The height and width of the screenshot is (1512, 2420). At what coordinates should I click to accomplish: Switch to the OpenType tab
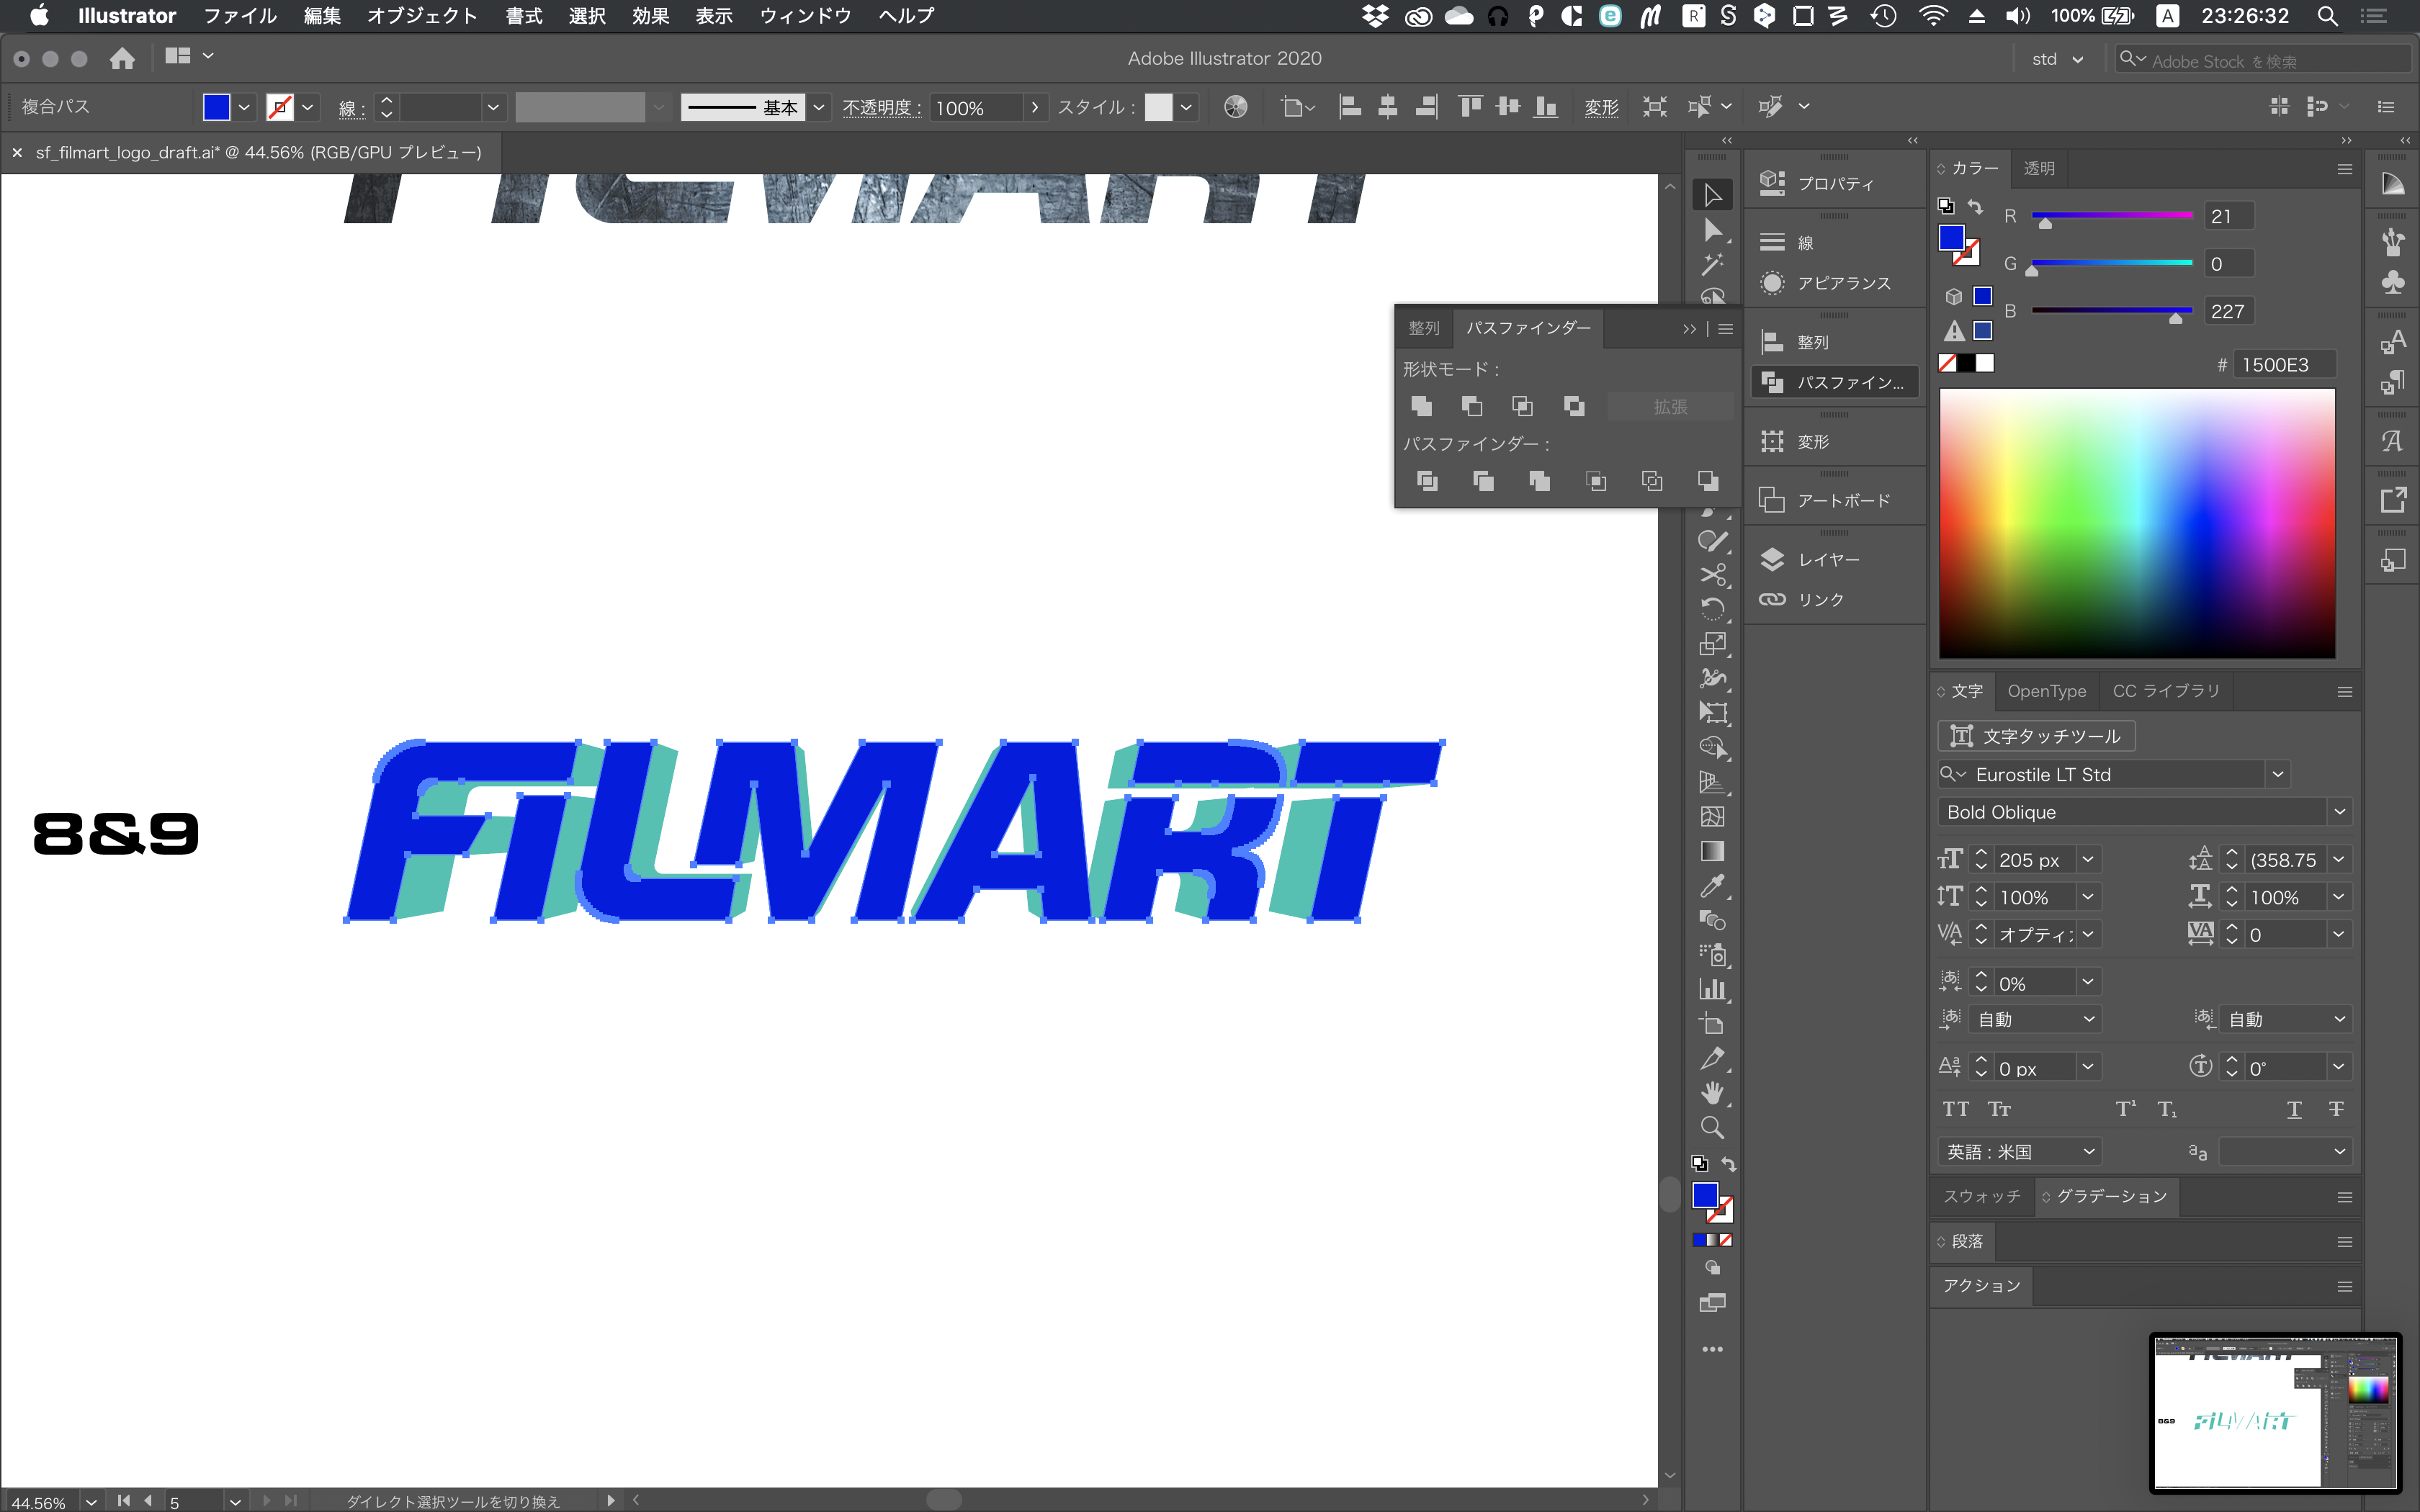pyautogui.click(x=2047, y=691)
